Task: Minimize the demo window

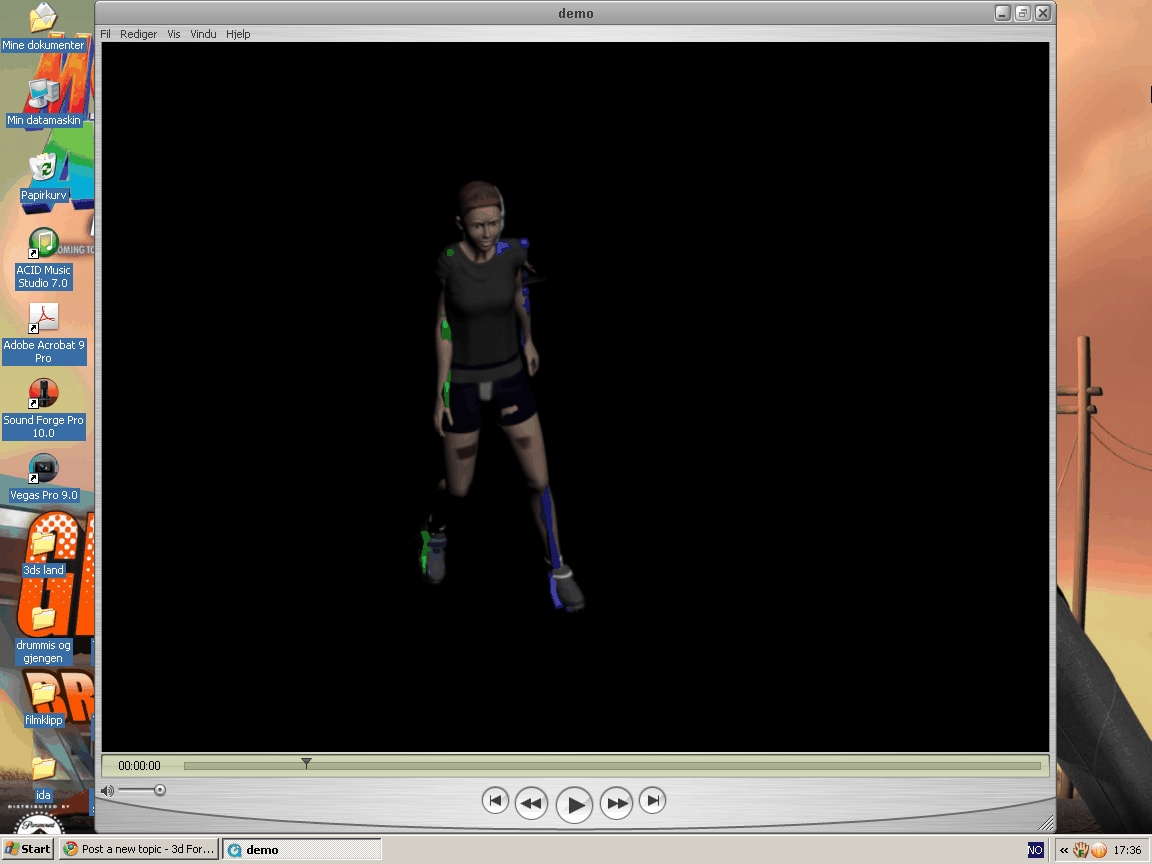Action: click(1003, 13)
